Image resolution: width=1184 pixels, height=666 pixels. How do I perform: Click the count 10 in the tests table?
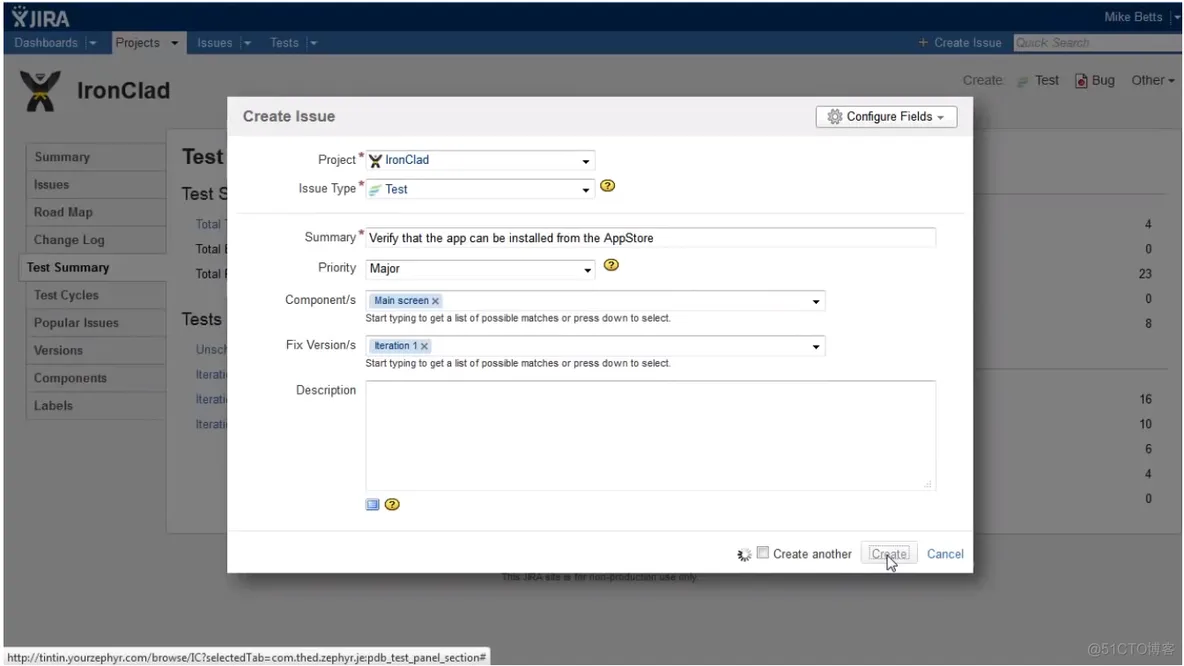click(x=1145, y=424)
